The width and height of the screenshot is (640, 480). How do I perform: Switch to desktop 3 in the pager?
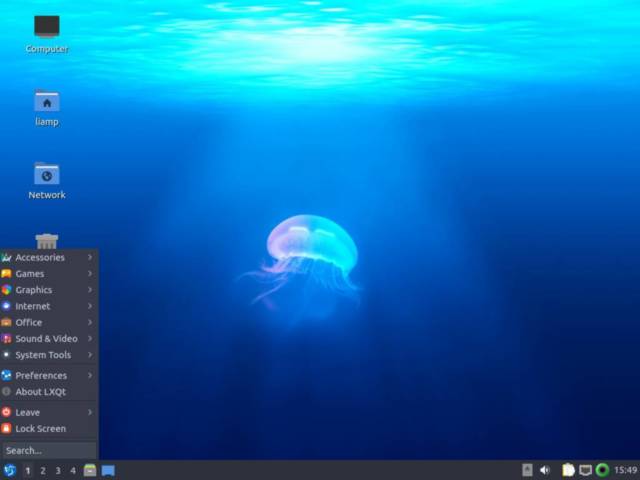pos(58,471)
